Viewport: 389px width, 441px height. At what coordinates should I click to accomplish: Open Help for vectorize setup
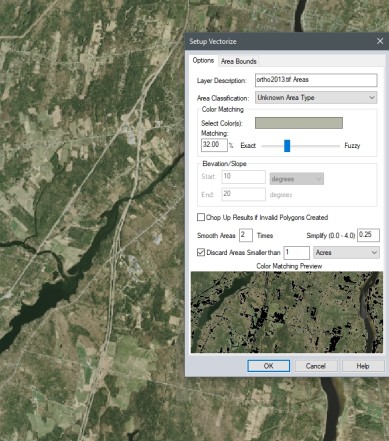(x=363, y=366)
